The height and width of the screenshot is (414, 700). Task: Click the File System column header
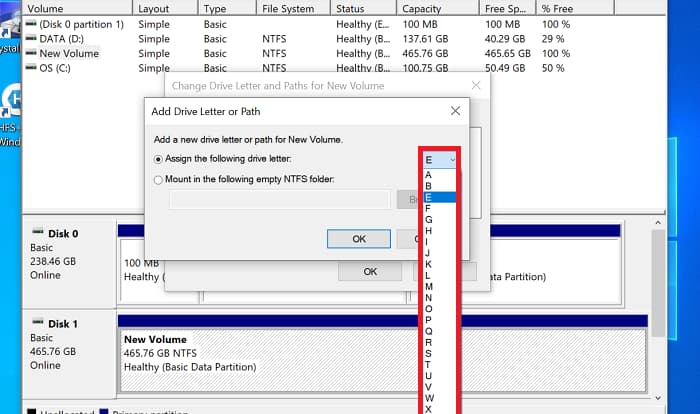[x=288, y=8]
